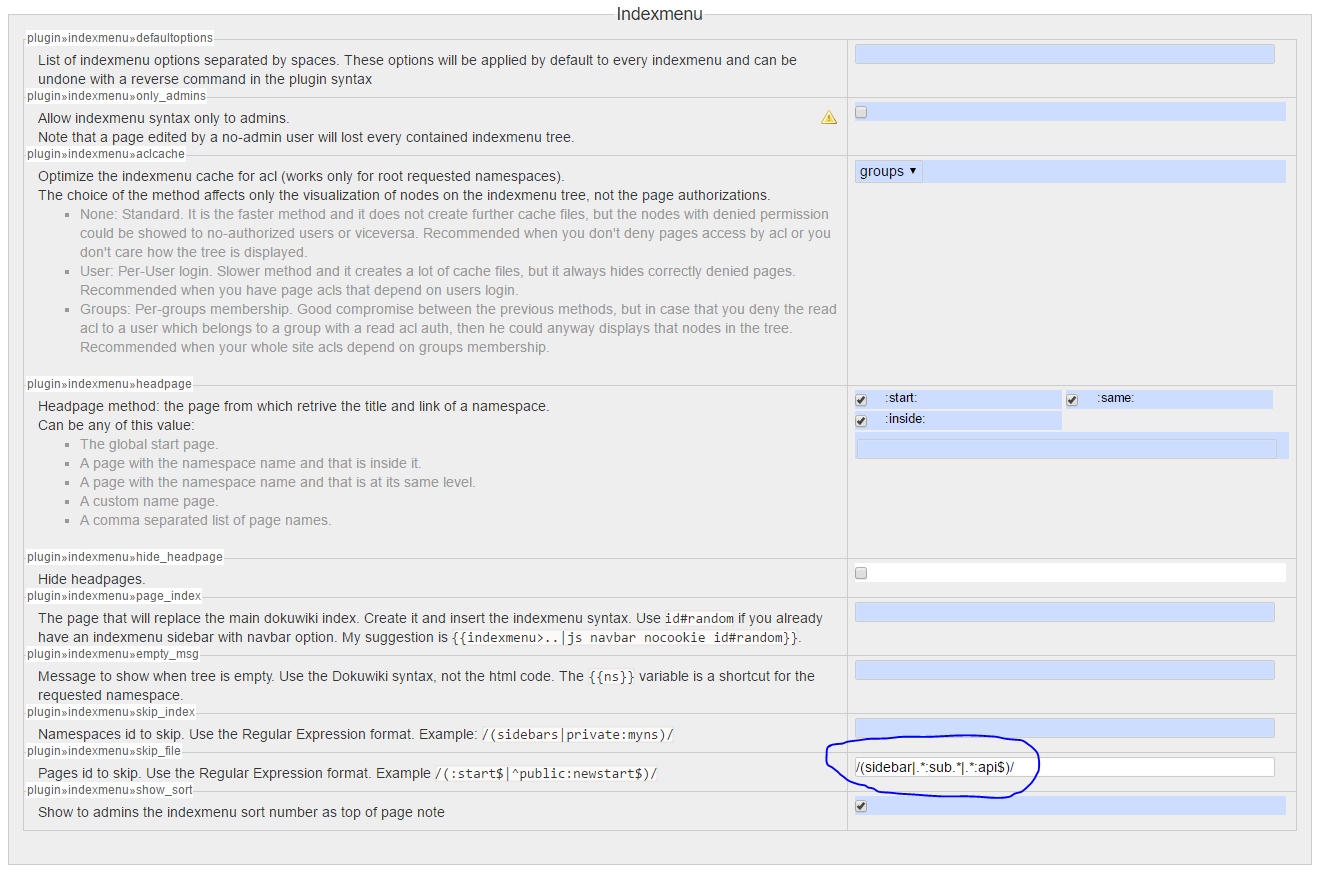1333x886 pixels.
Task: Click 'Allow indexmenu syntax only to admins.' text
Action: click(x=163, y=118)
